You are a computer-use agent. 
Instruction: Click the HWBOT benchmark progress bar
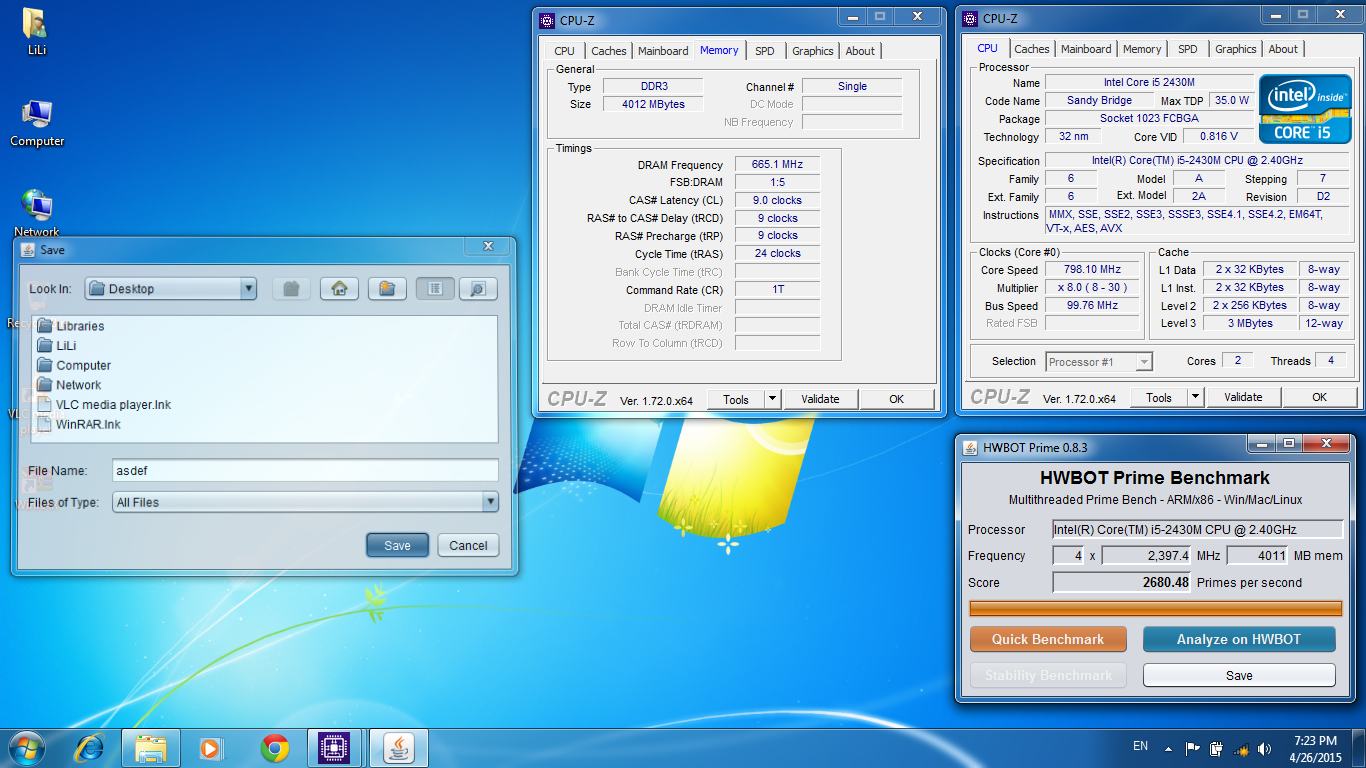[1156, 608]
